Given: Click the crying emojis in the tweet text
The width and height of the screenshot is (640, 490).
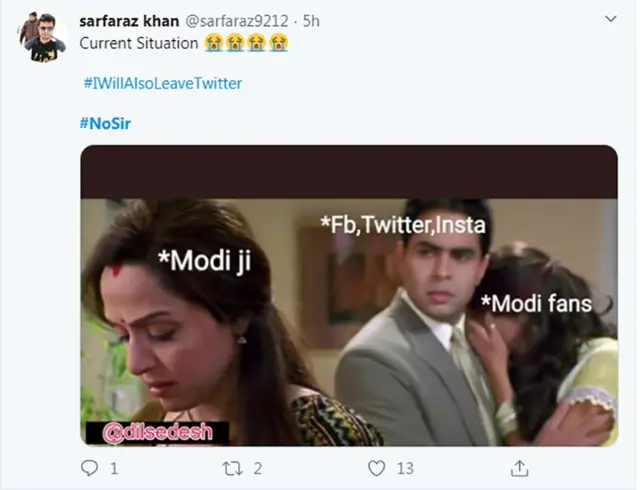Looking at the screenshot, I should tap(246, 44).
